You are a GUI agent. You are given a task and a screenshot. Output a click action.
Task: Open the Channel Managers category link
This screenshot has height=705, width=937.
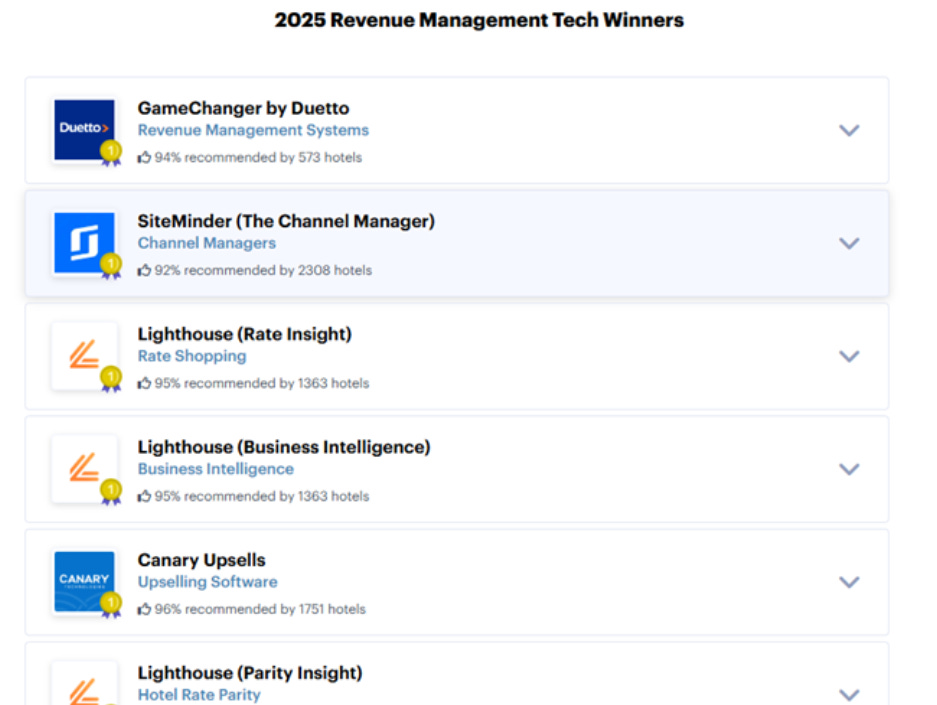pos(207,243)
